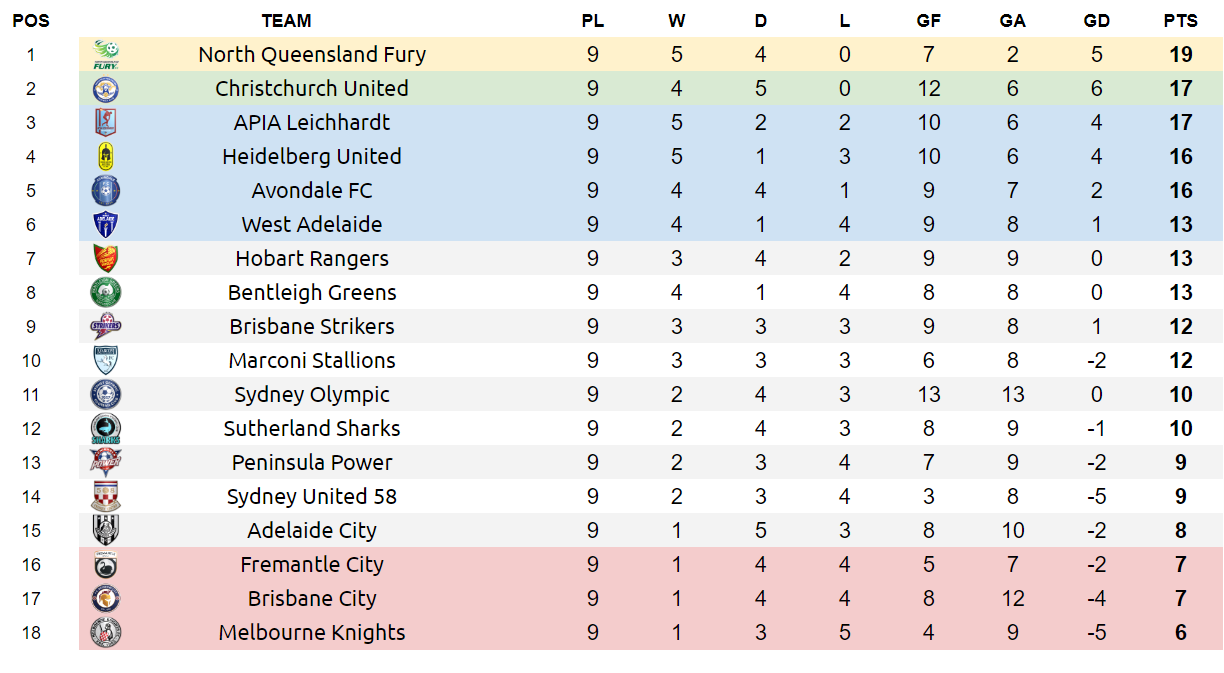Viewport: 1224px width, 673px height.
Task: Click the PTS column header
Action: [x=1180, y=21]
